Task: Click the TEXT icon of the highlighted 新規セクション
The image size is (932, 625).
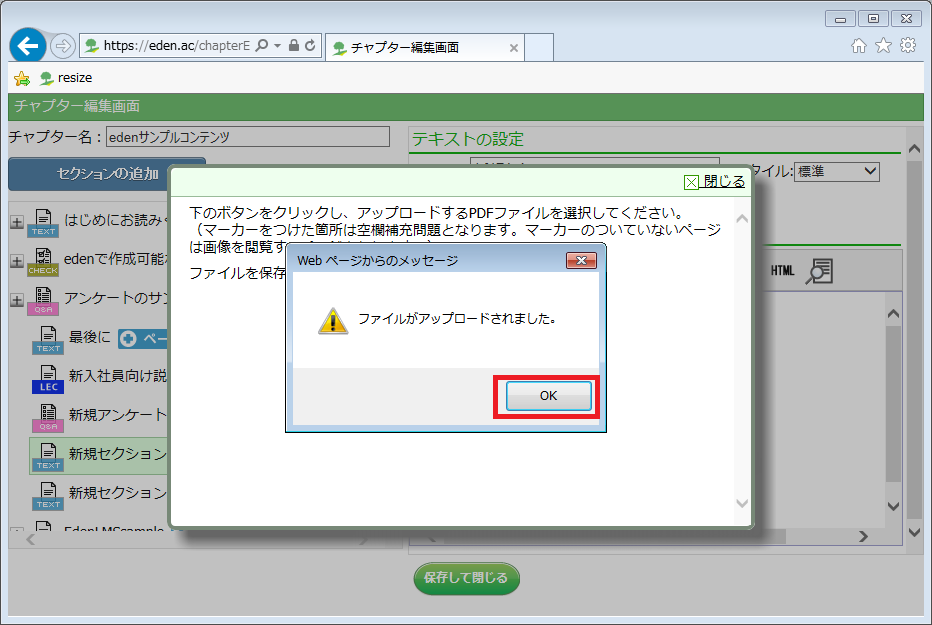Action: (48, 457)
